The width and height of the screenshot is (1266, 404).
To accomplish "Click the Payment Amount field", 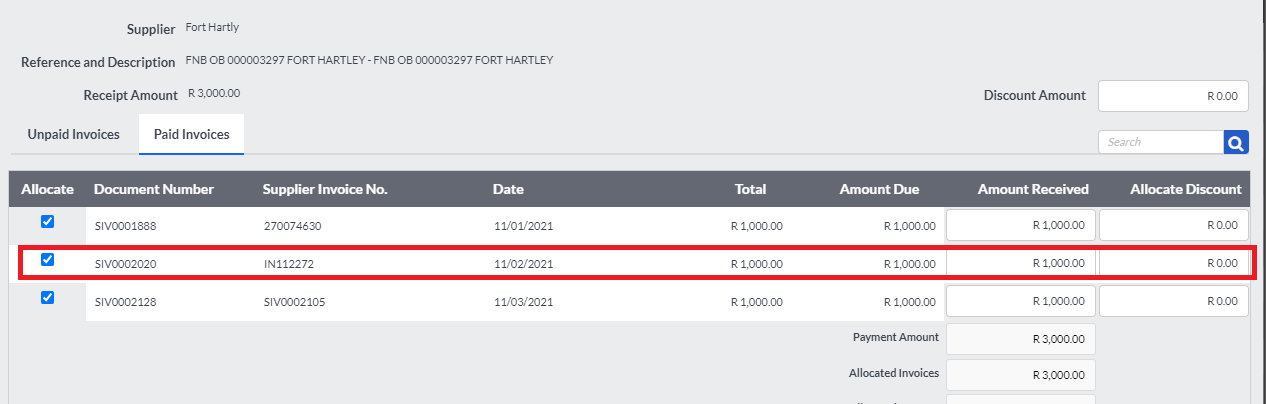I will pos(1021,339).
